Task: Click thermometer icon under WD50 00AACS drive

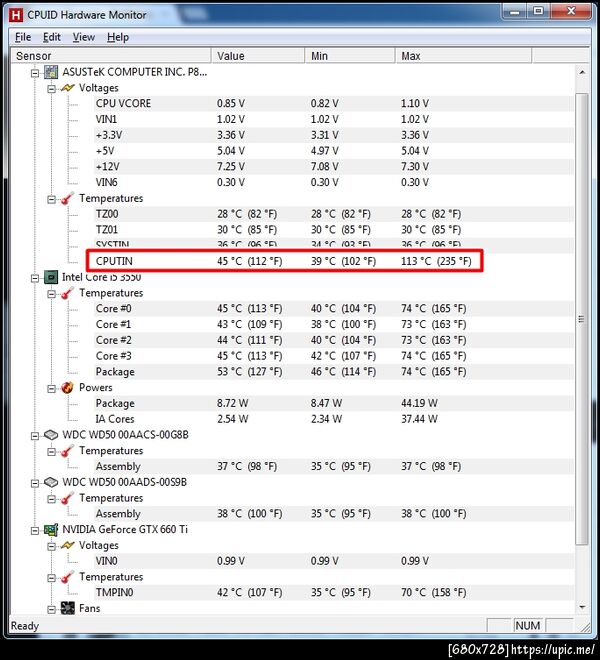Action: [67, 451]
